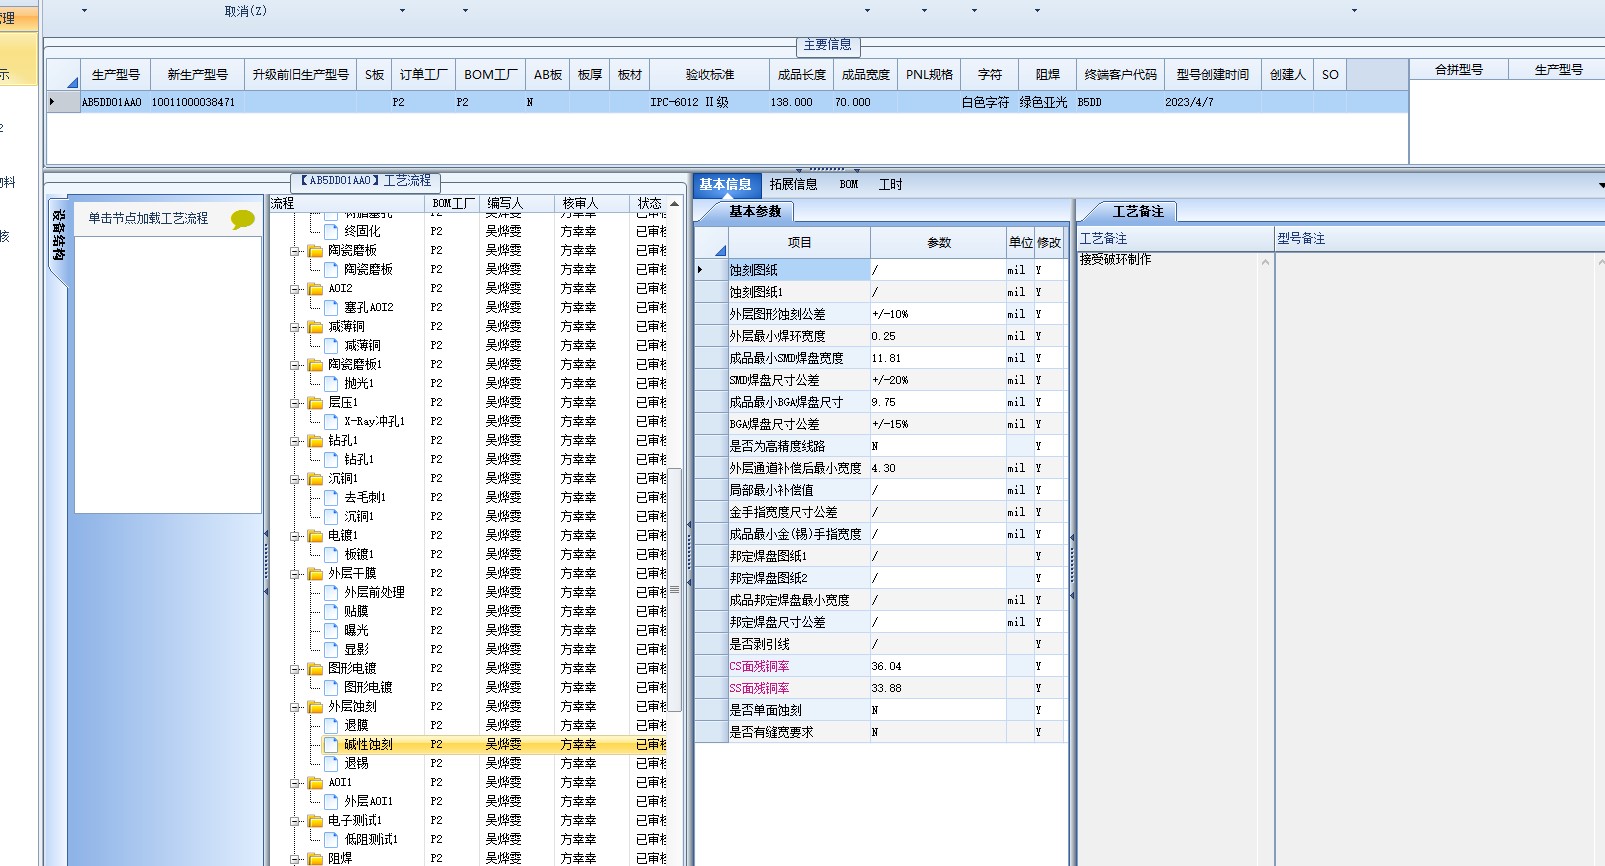1605x866 pixels.
Task: Collapse the 外层干膜 tree node
Action: pyautogui.click(x=295, y=574)
